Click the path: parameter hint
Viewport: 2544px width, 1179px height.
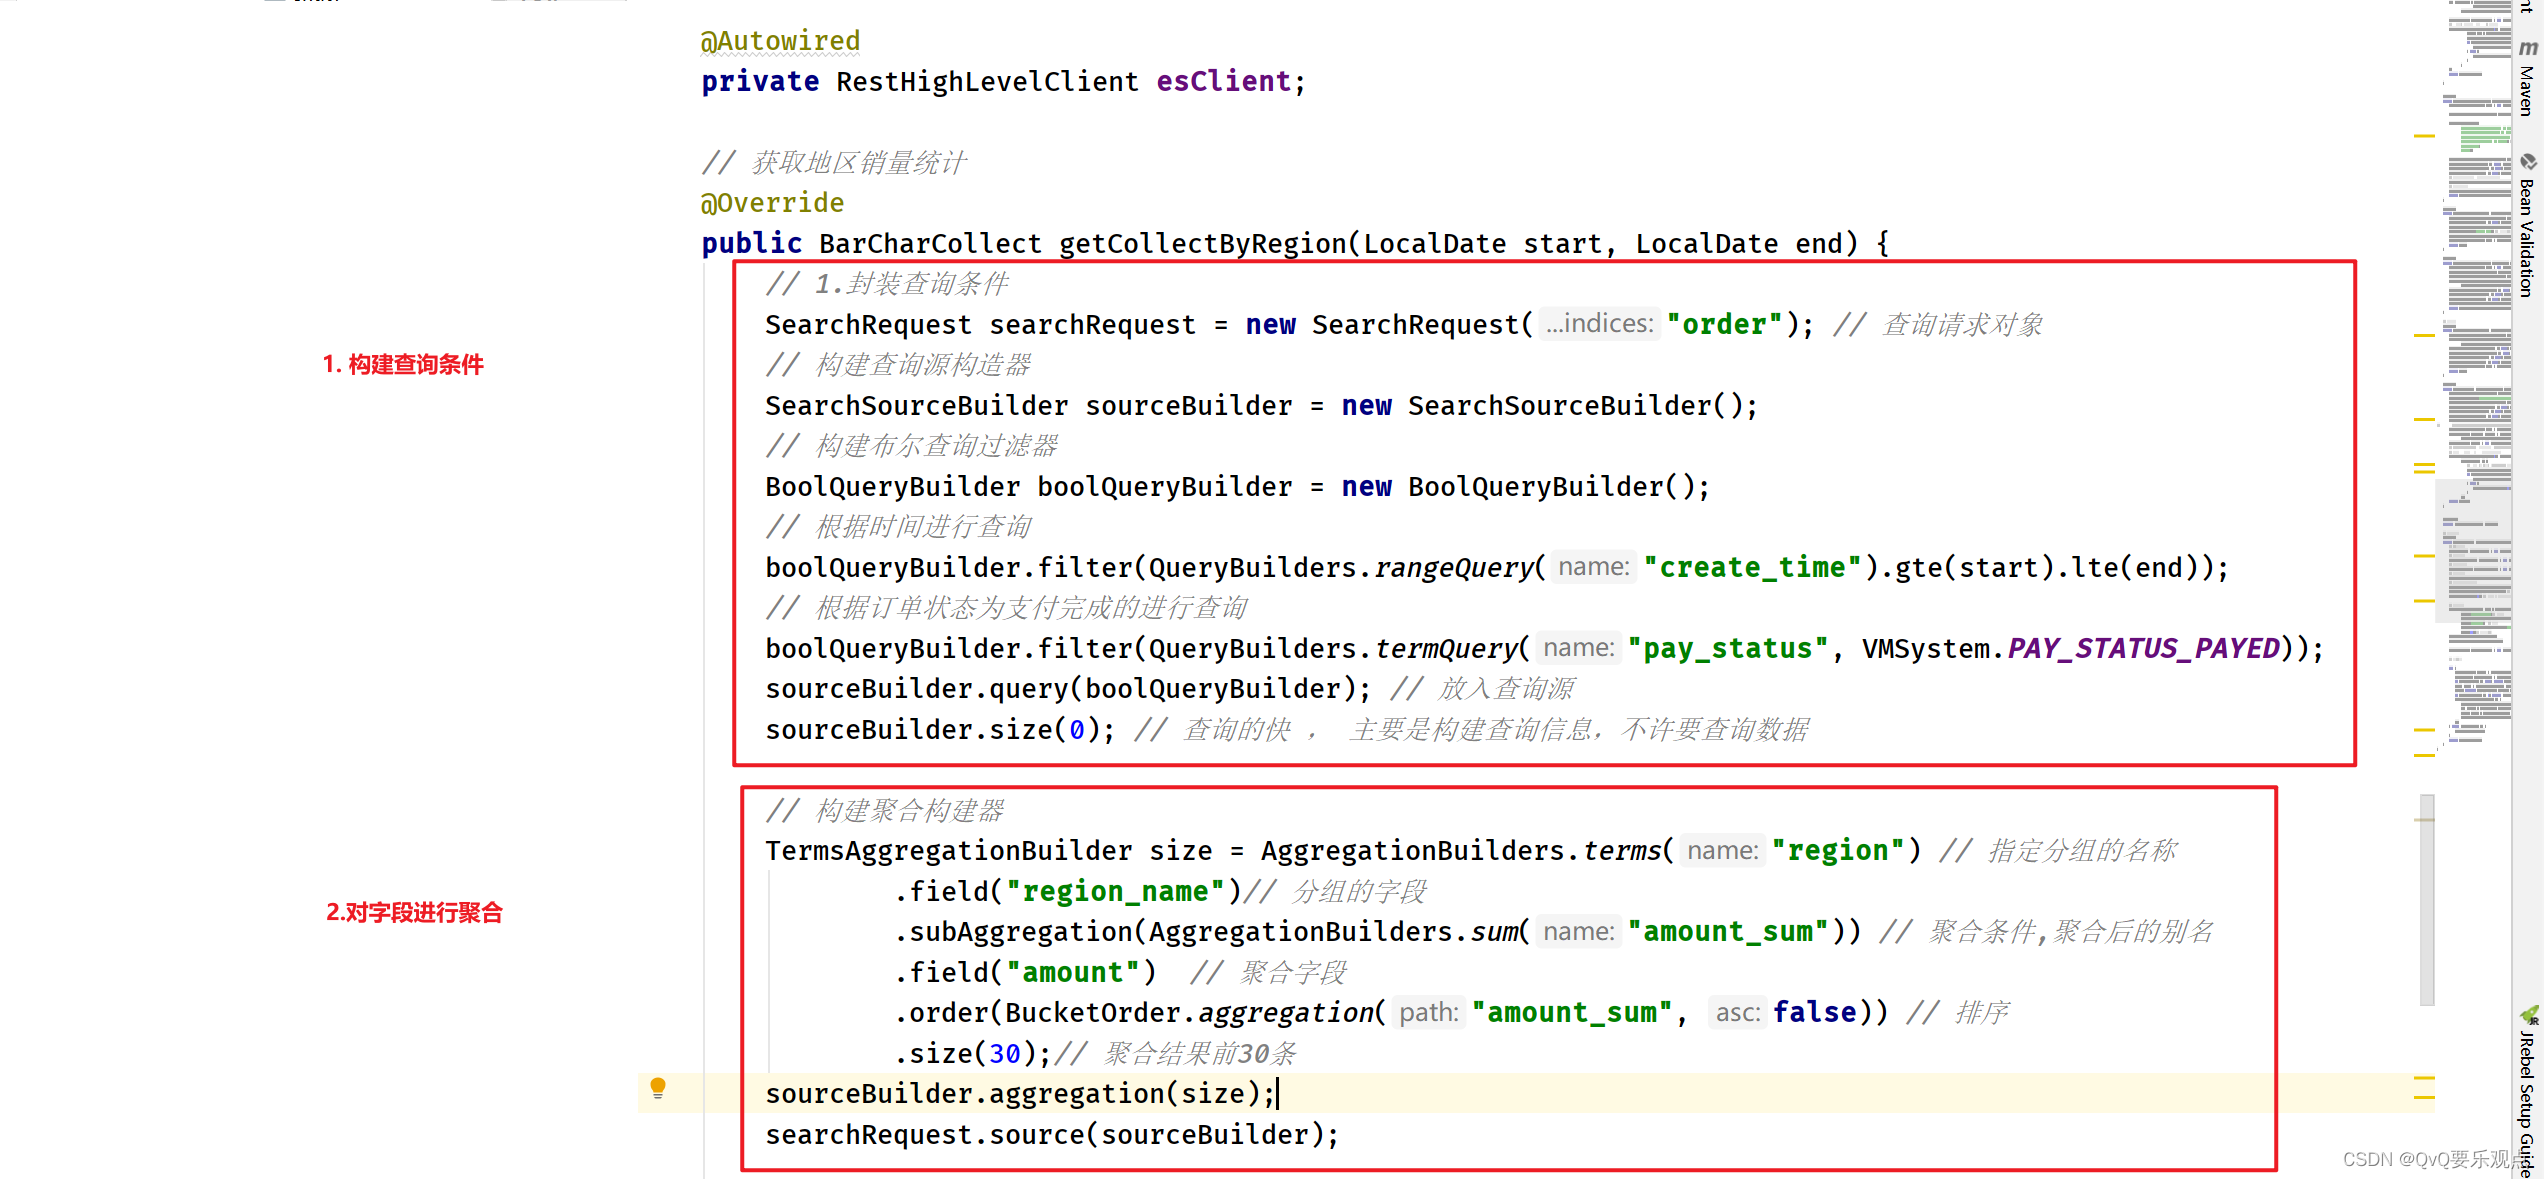[1429, 1012]
